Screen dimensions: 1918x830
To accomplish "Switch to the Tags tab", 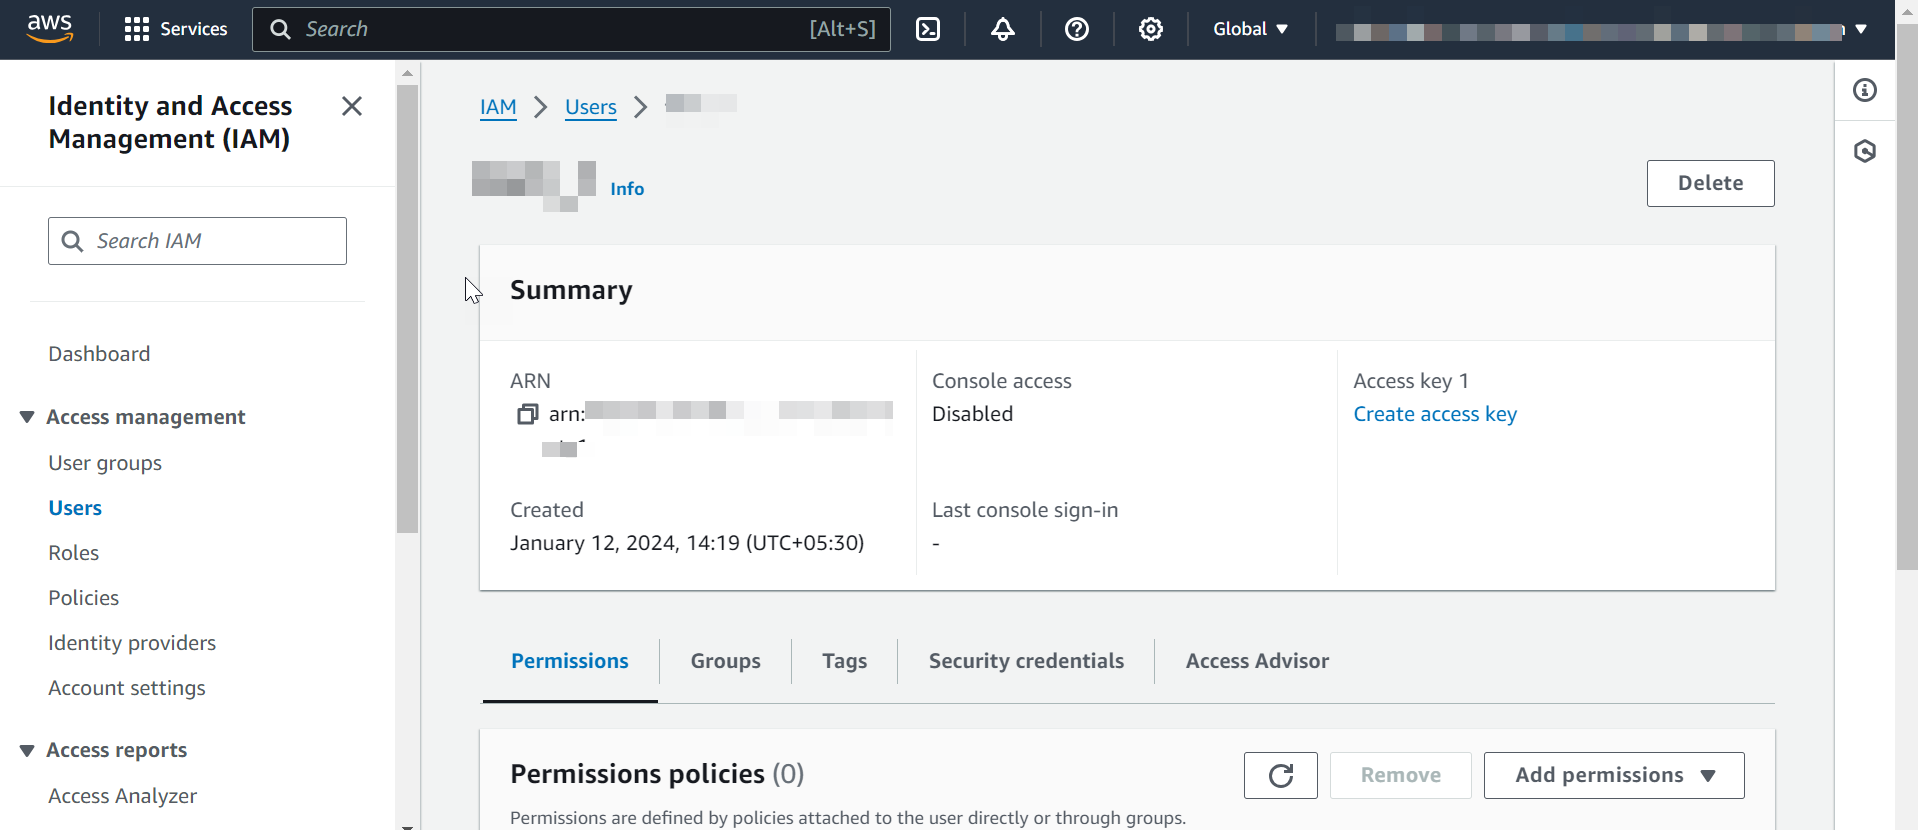I will tap(845, 661).
